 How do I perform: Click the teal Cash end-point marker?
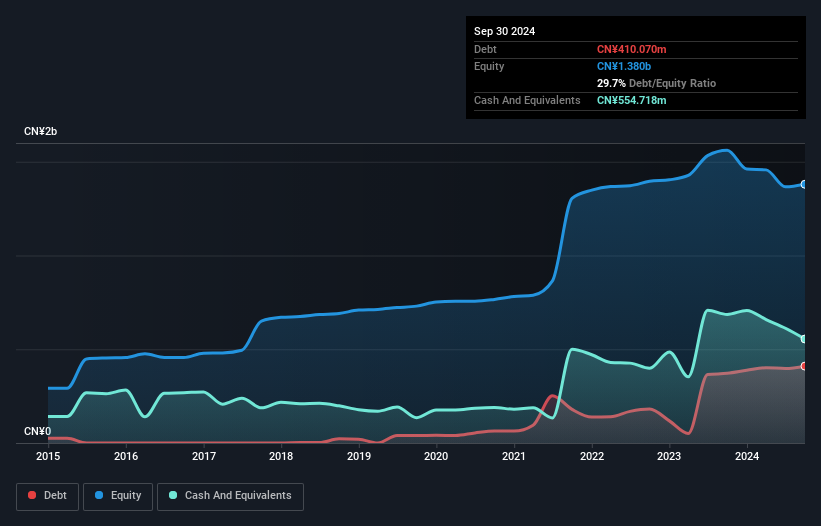tap(804, 339)
